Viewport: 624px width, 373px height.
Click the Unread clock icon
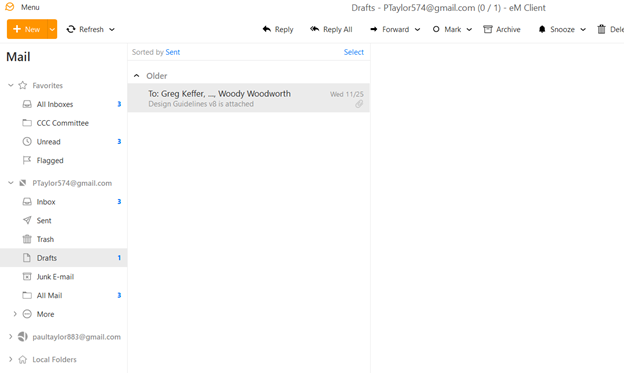[x=27, y=141]
